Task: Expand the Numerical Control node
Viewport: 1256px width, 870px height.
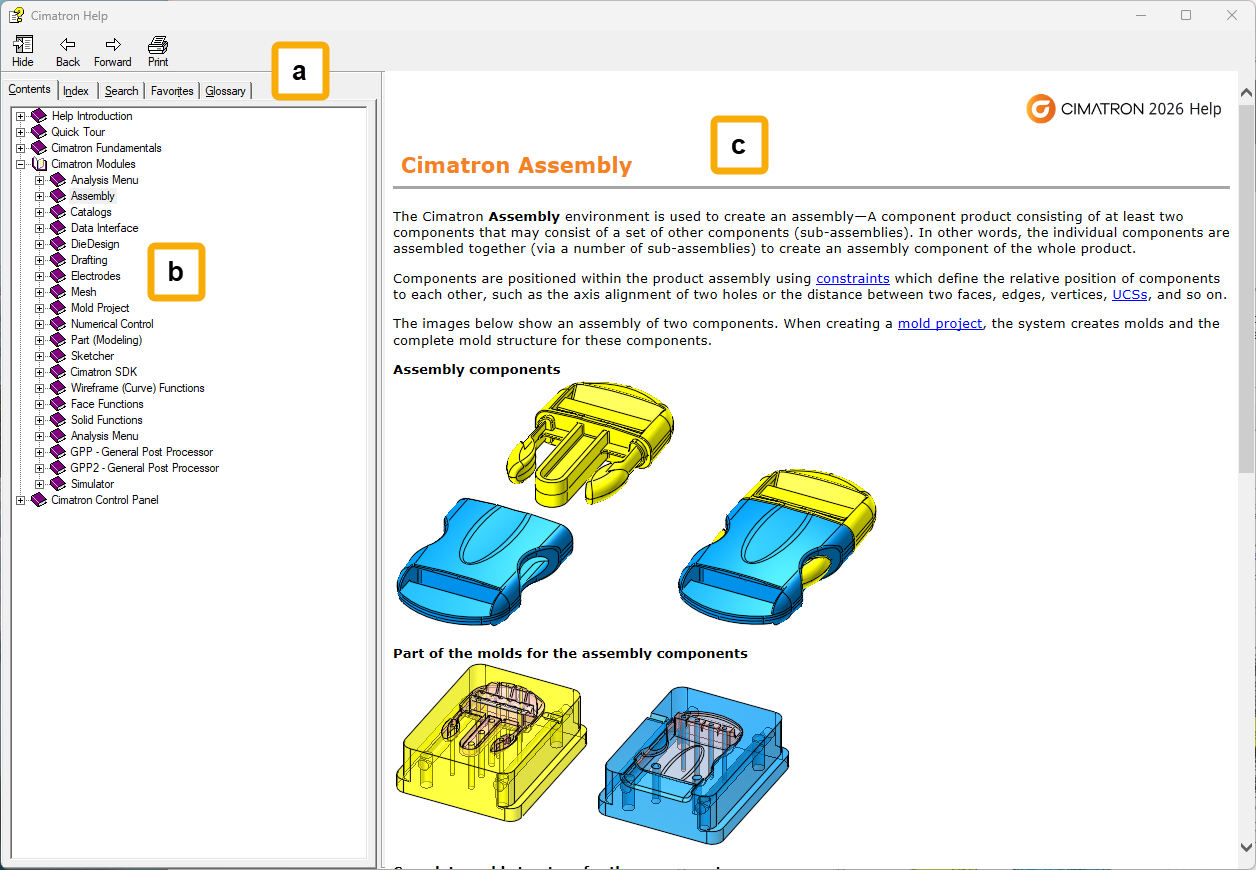Action: pyautogui.click(x=40, y=324)
